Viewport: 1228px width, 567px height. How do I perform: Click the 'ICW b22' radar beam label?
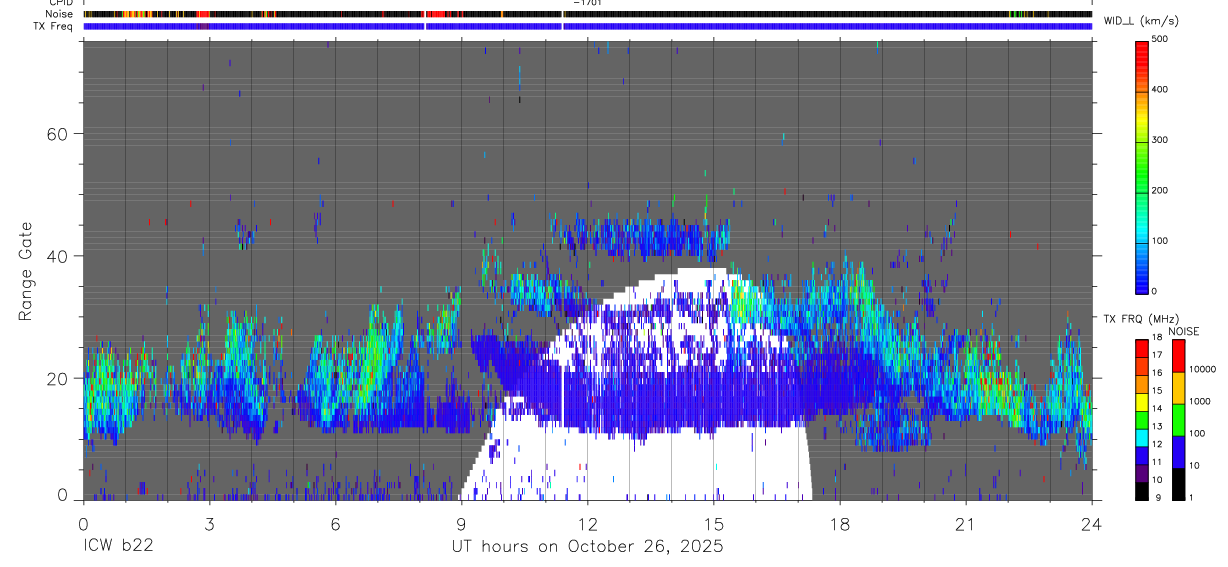[118, 547]
